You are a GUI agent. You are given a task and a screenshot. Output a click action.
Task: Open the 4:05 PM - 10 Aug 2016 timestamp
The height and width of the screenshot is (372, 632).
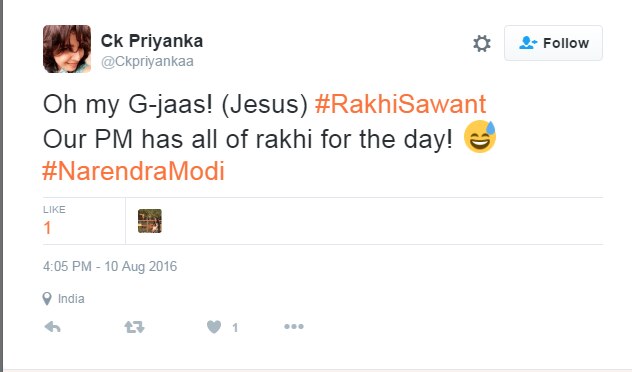click(110, 266)
